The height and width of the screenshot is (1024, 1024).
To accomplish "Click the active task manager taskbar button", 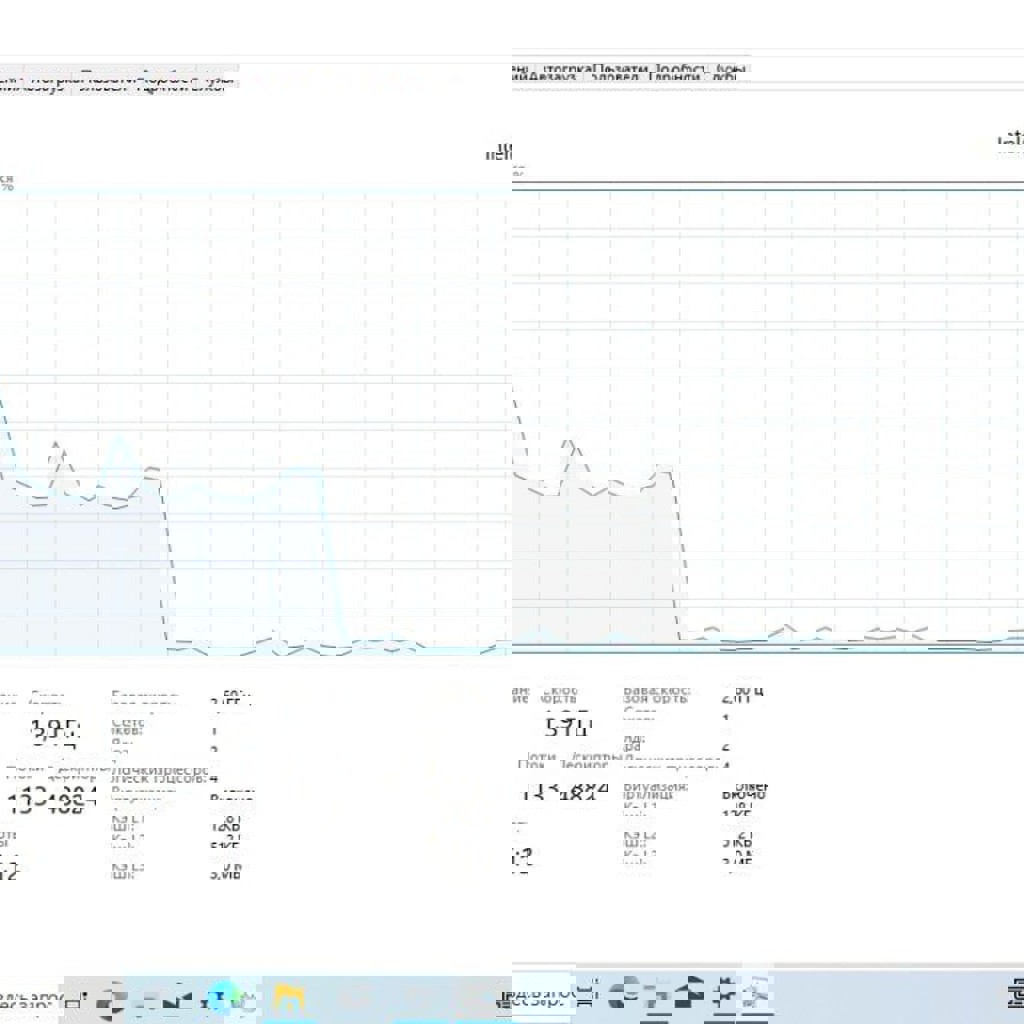I will (541, 996).
